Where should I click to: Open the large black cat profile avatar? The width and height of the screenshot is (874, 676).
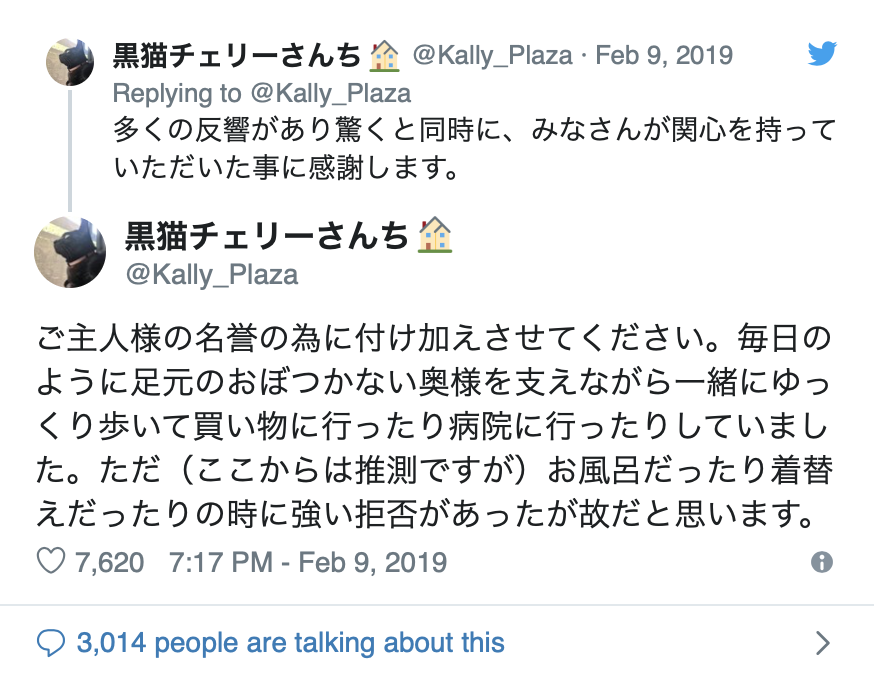point(70,252)
